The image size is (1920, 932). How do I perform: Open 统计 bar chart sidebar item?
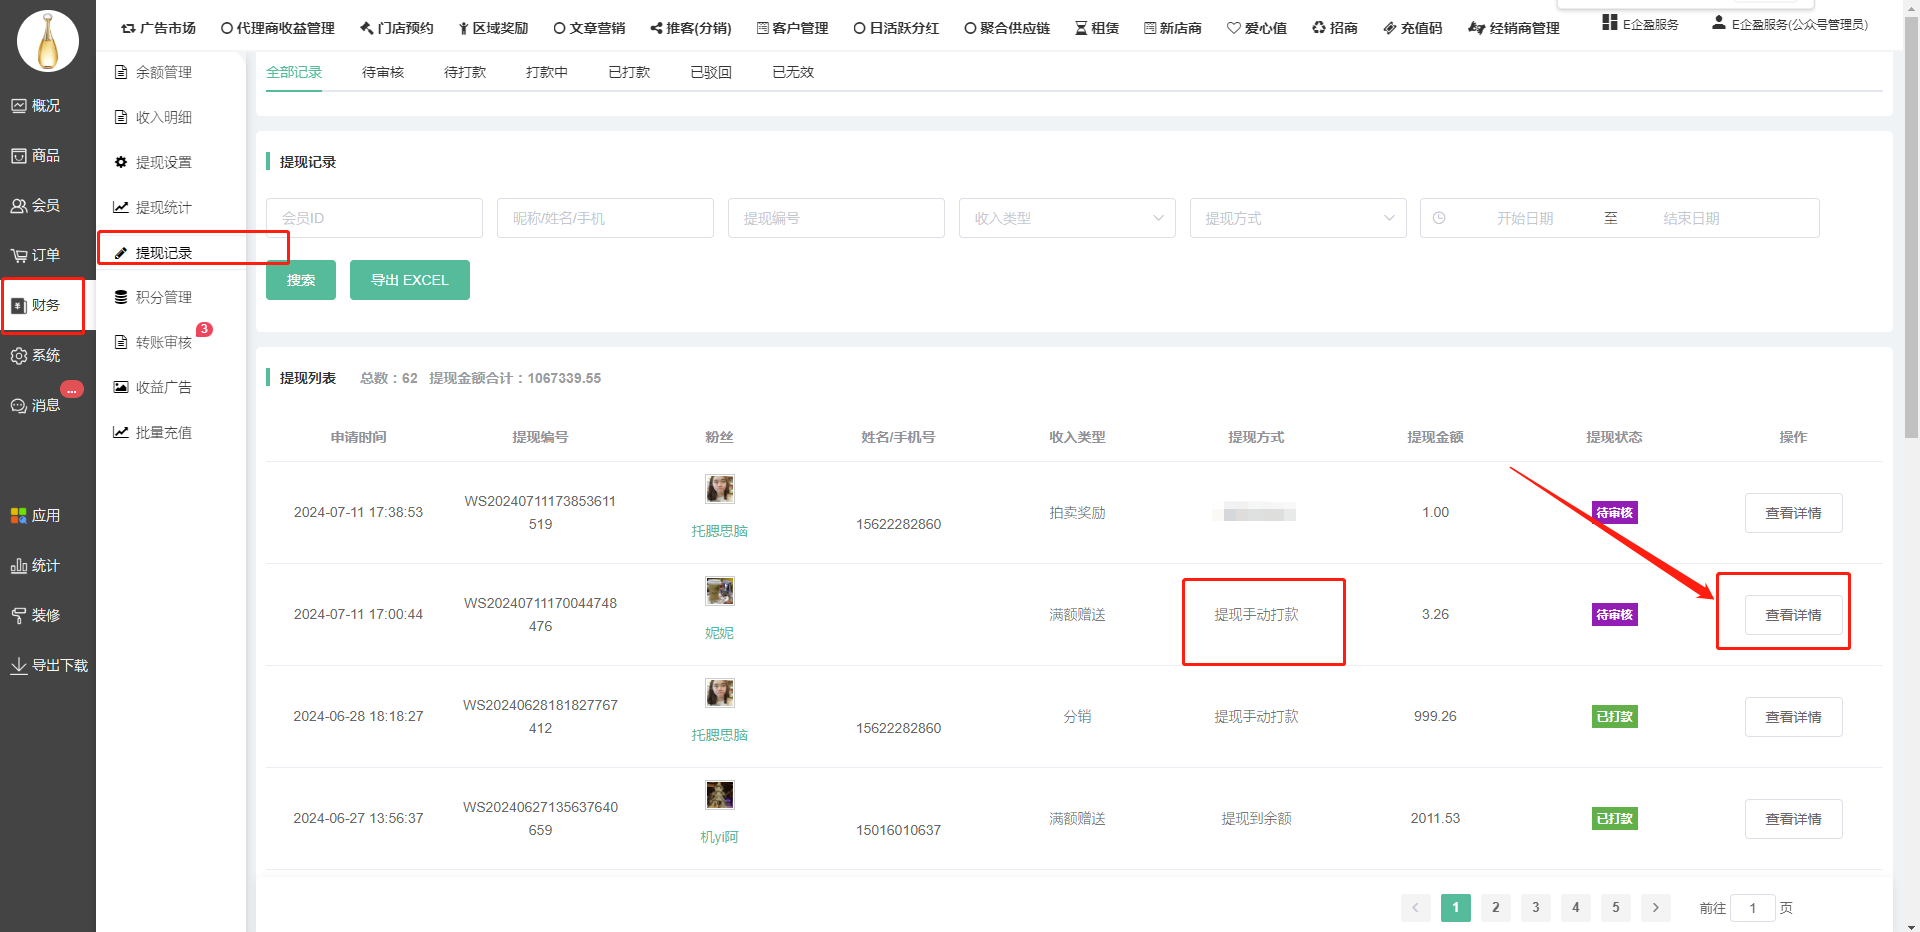coord(36,565)
